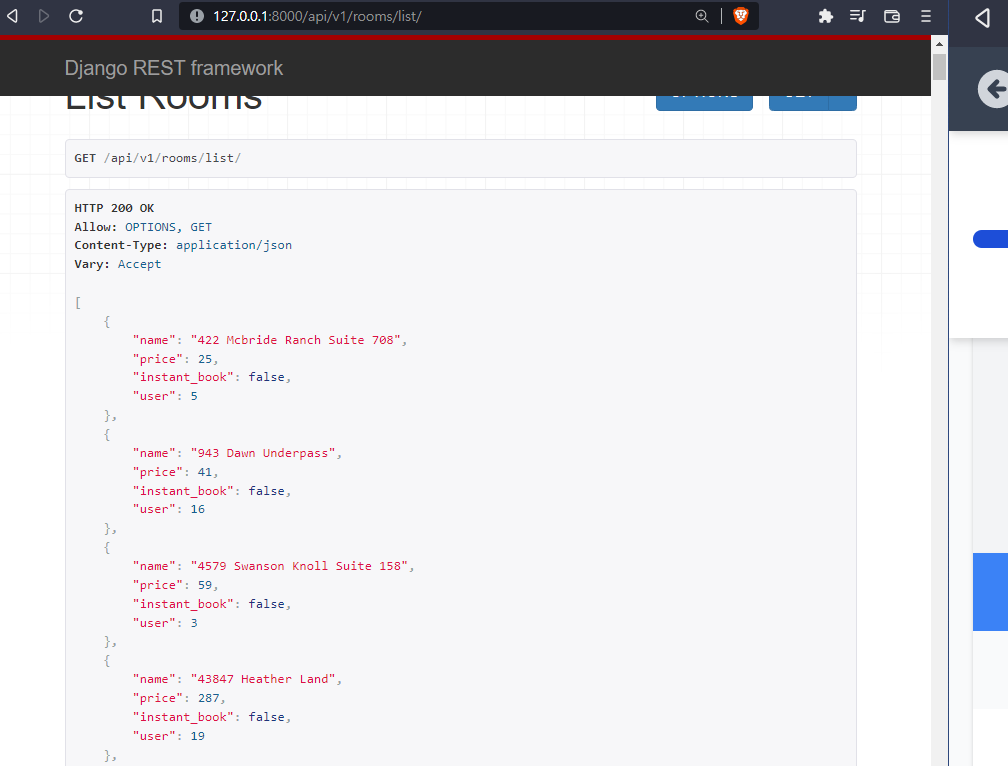Viewport: 1008px width, 766px height.
Task: Click the user value 5
Action: coord(194,396)
